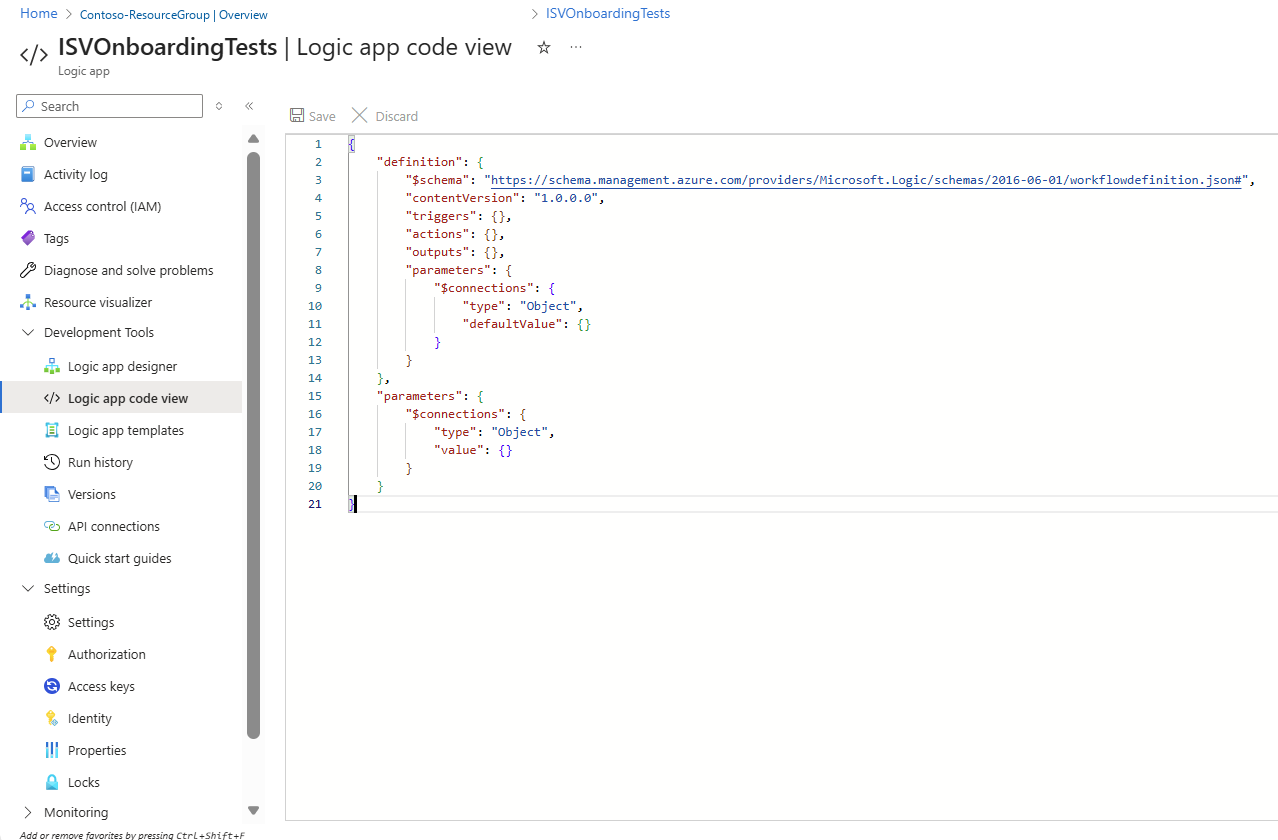Click the Access keys icon
Image resolution: width=1278 pixels, height=840 pixels.
click(x=52, y=686)
